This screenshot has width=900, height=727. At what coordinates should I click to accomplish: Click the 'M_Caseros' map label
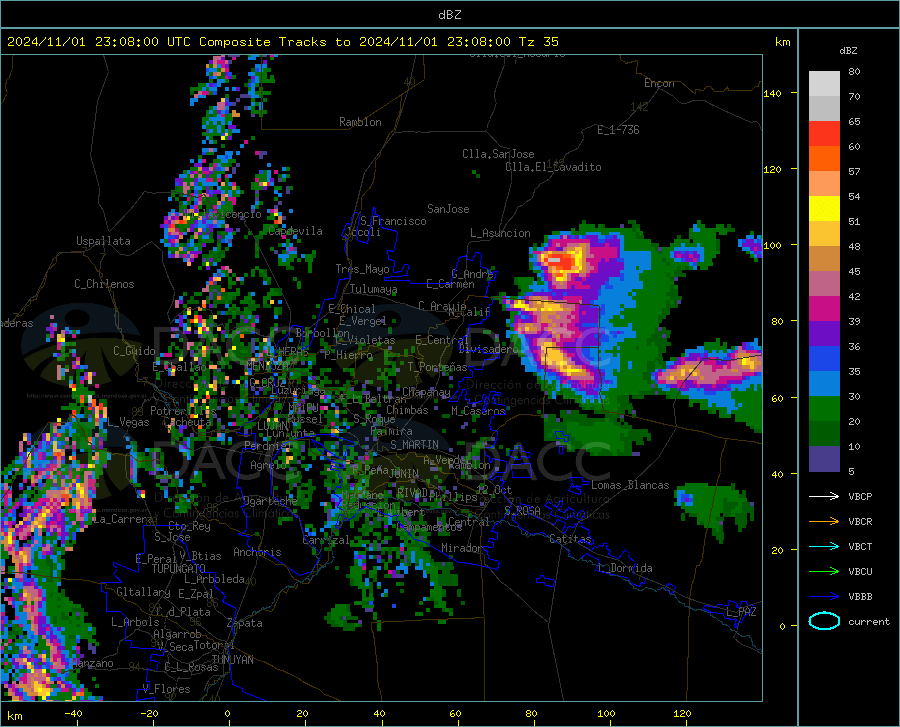[478, 410]
